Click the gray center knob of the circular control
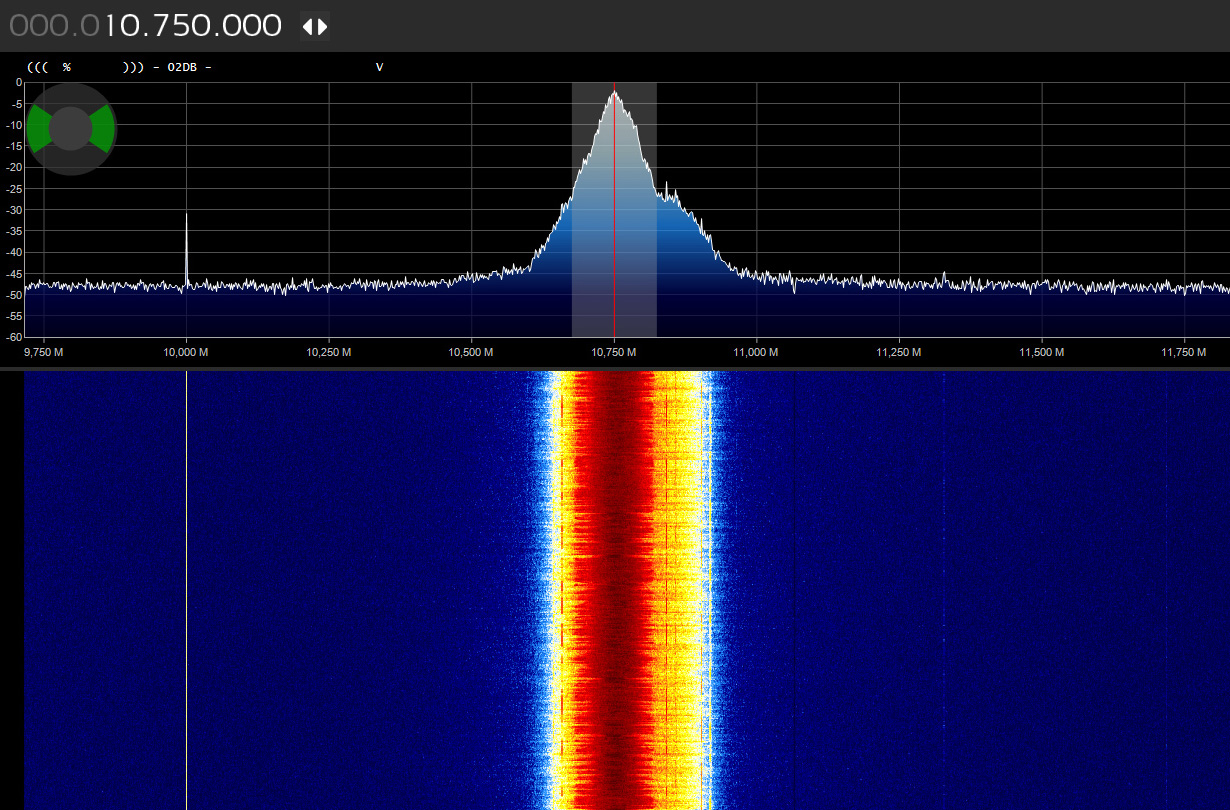Image resolution: width=1230 pixels, height=810 pixels. coord(70,129)
